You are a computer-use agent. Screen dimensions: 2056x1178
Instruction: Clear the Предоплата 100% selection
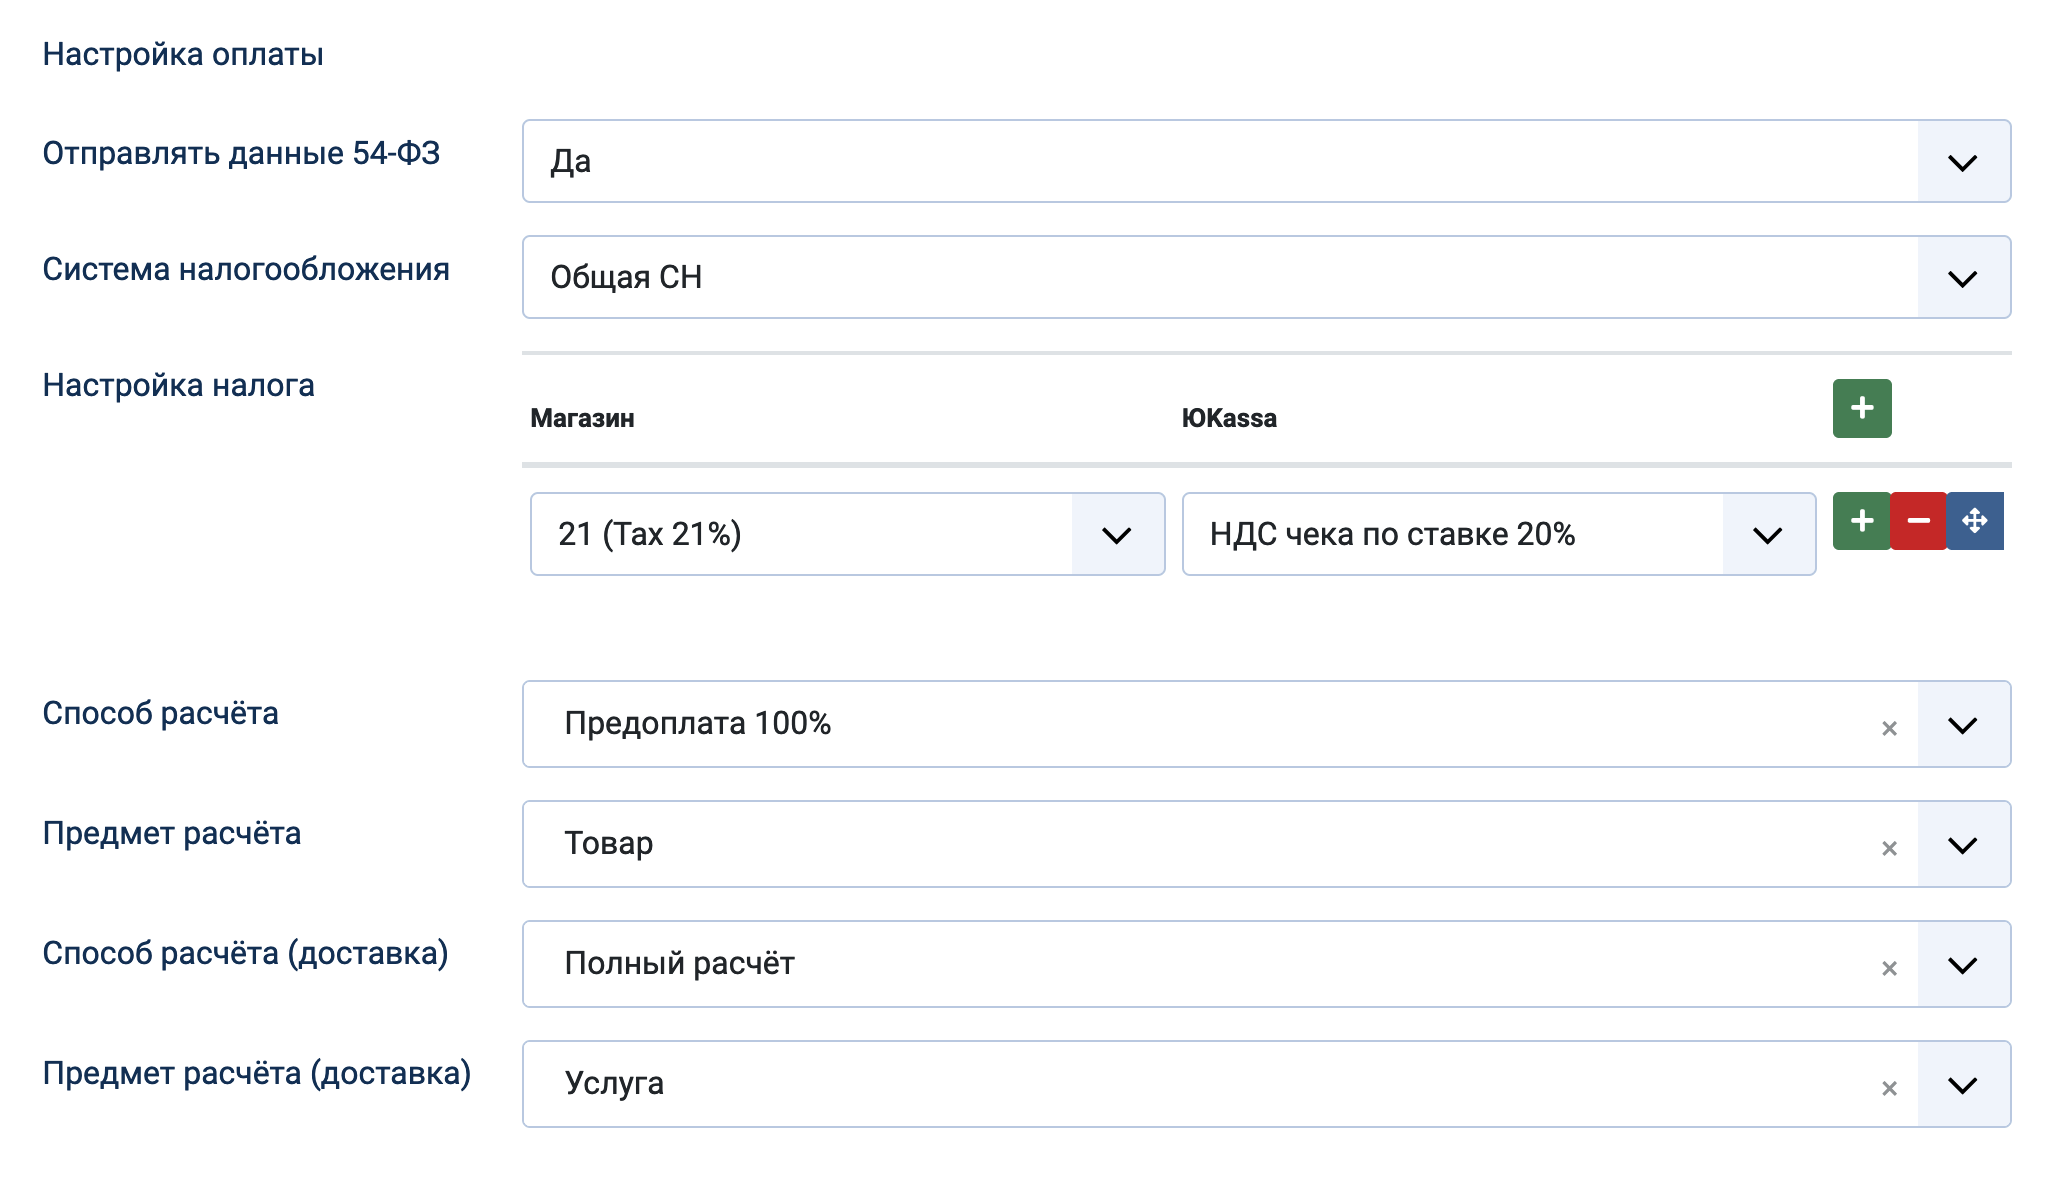[1889, 728]
